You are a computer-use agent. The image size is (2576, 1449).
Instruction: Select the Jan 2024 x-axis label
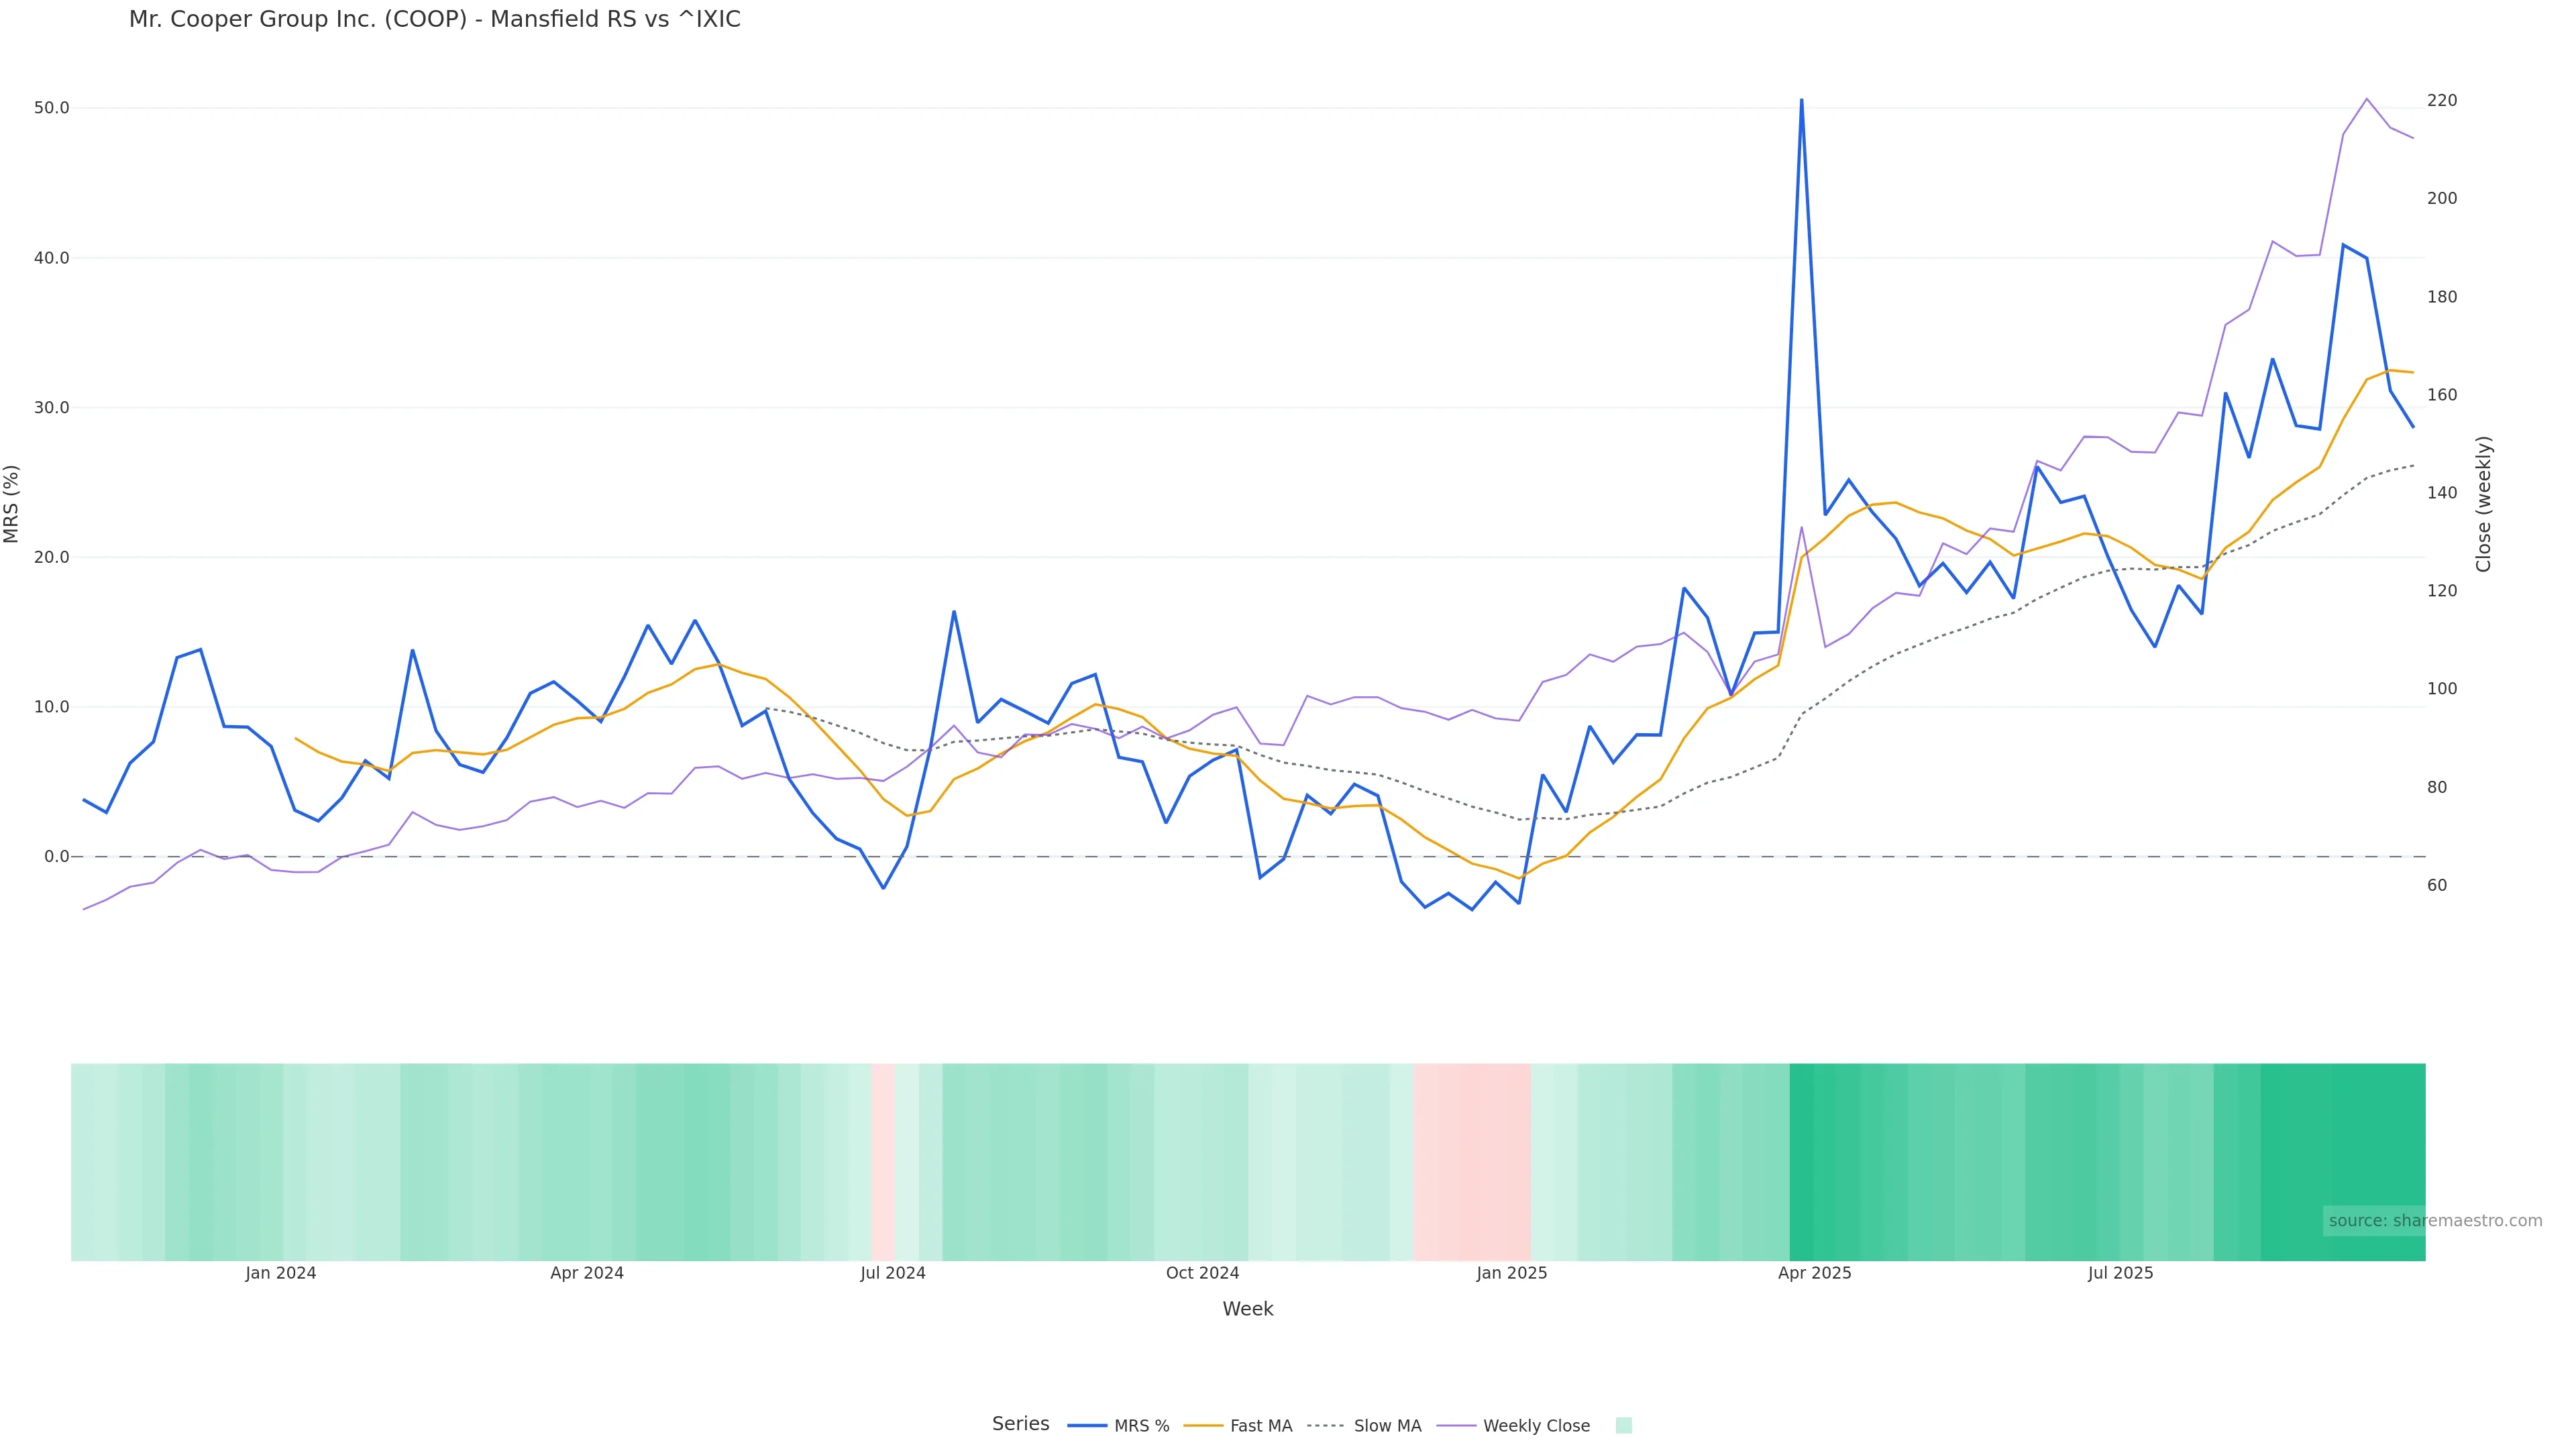point(280,1273)
